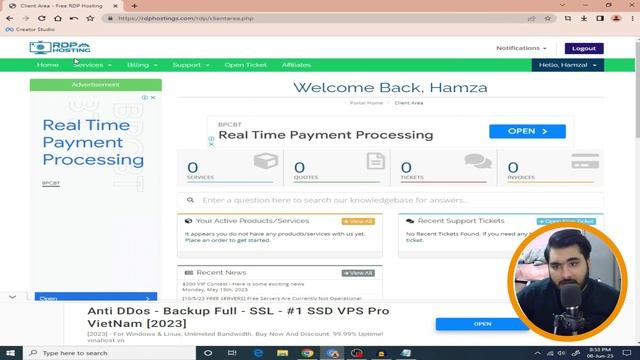Open Cortana circle on taskbar

point(208,353)
